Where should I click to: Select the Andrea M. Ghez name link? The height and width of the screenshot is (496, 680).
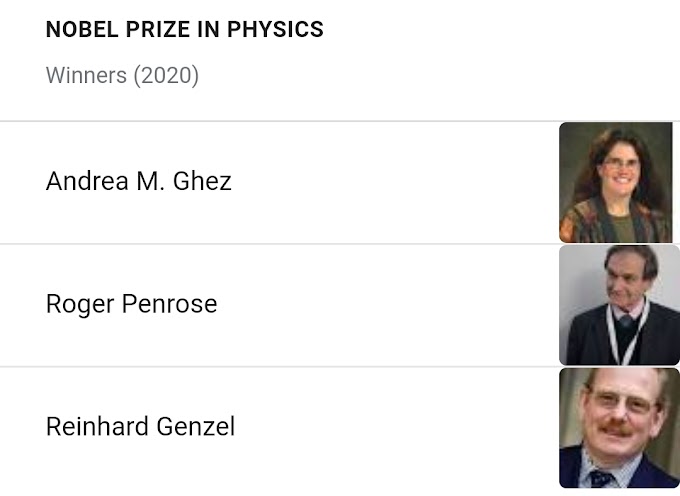coord(139,182)
